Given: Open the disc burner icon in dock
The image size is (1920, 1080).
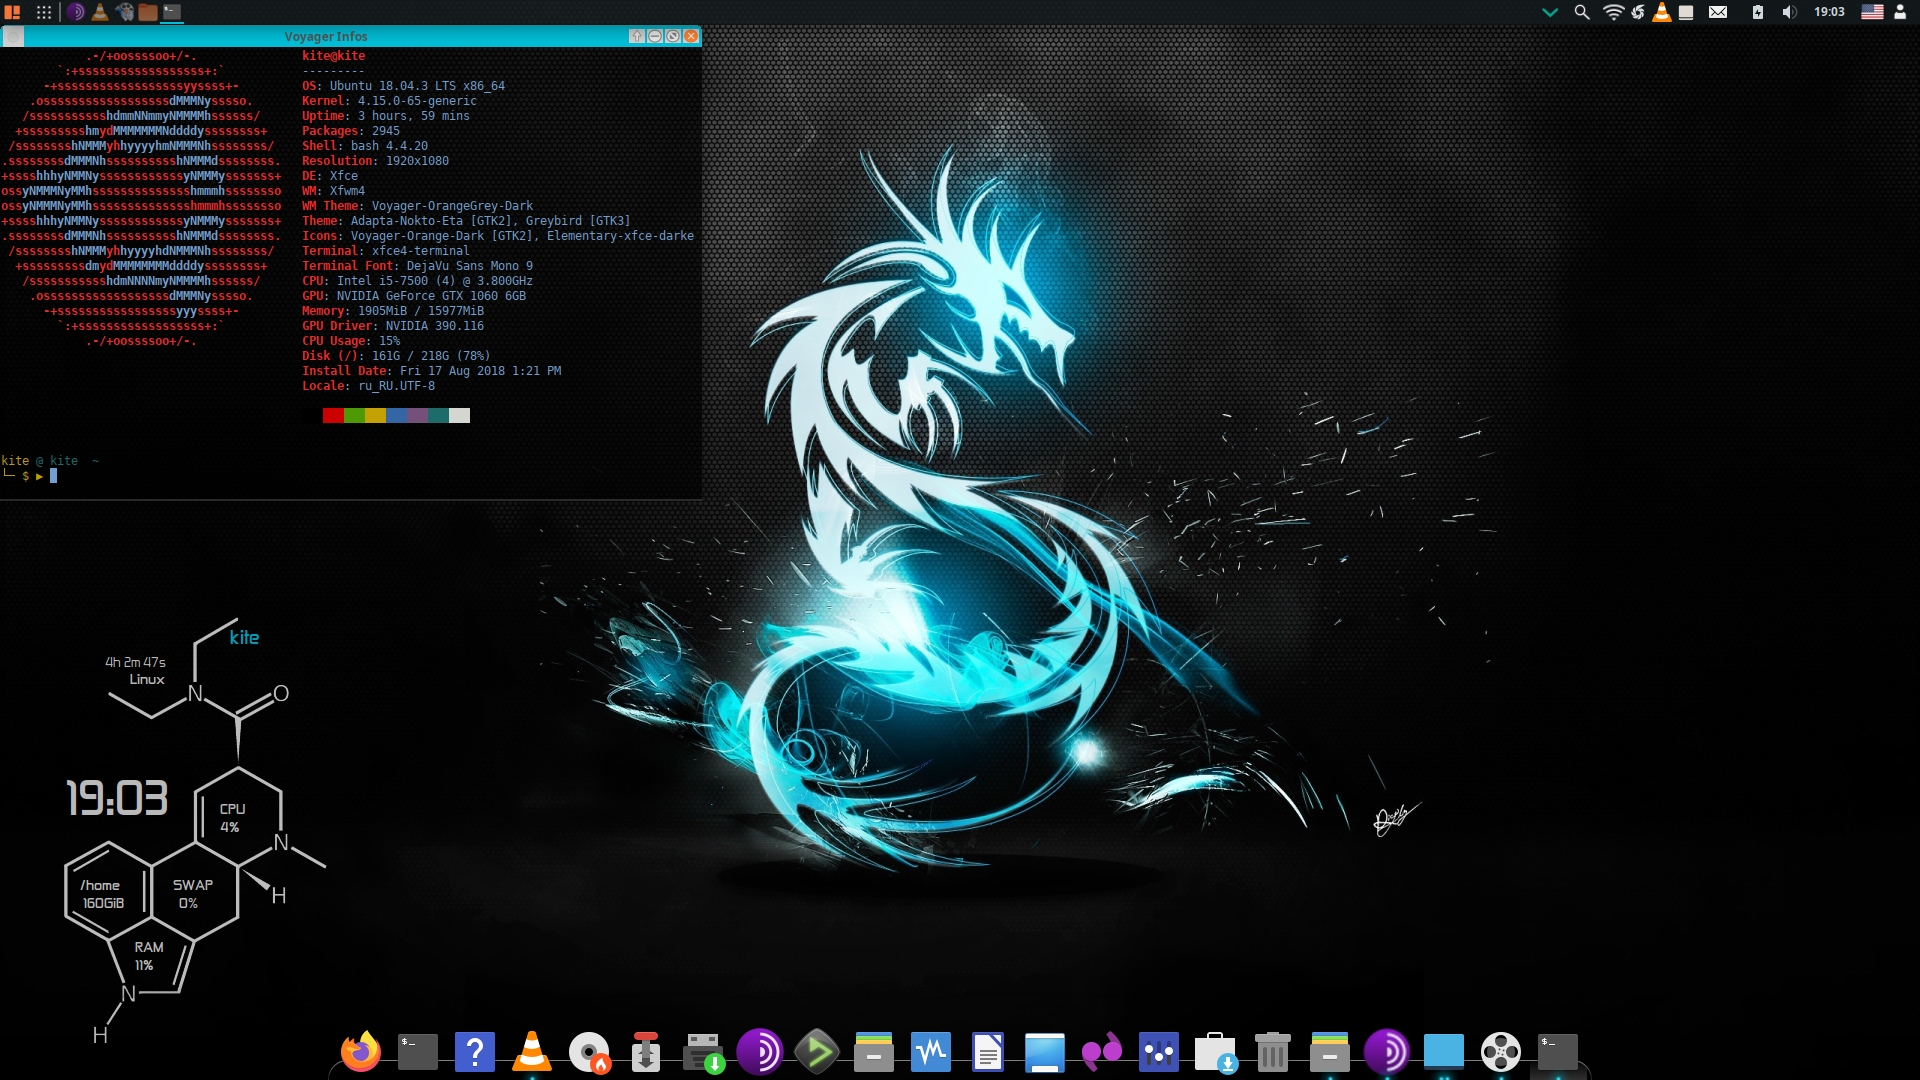Looking at the screenshot, I should 589,1052.
